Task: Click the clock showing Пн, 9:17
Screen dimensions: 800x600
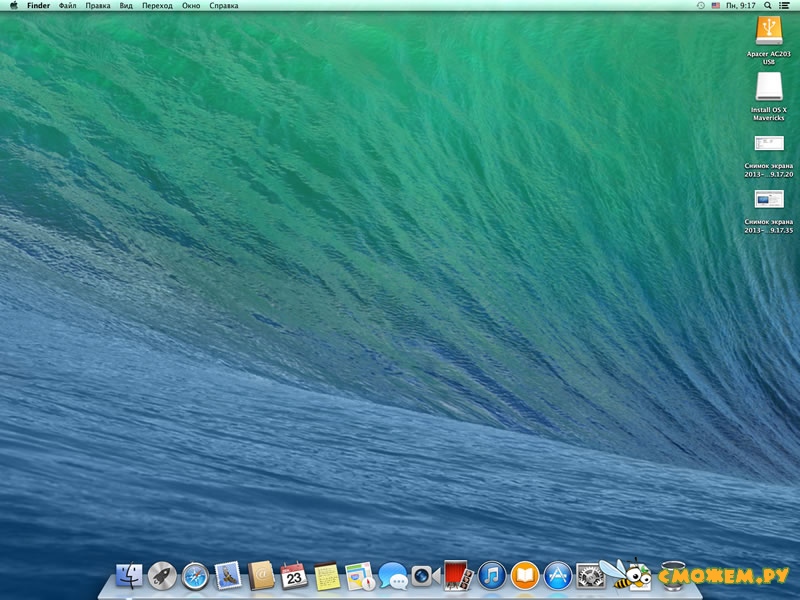Action: point(740,6)
